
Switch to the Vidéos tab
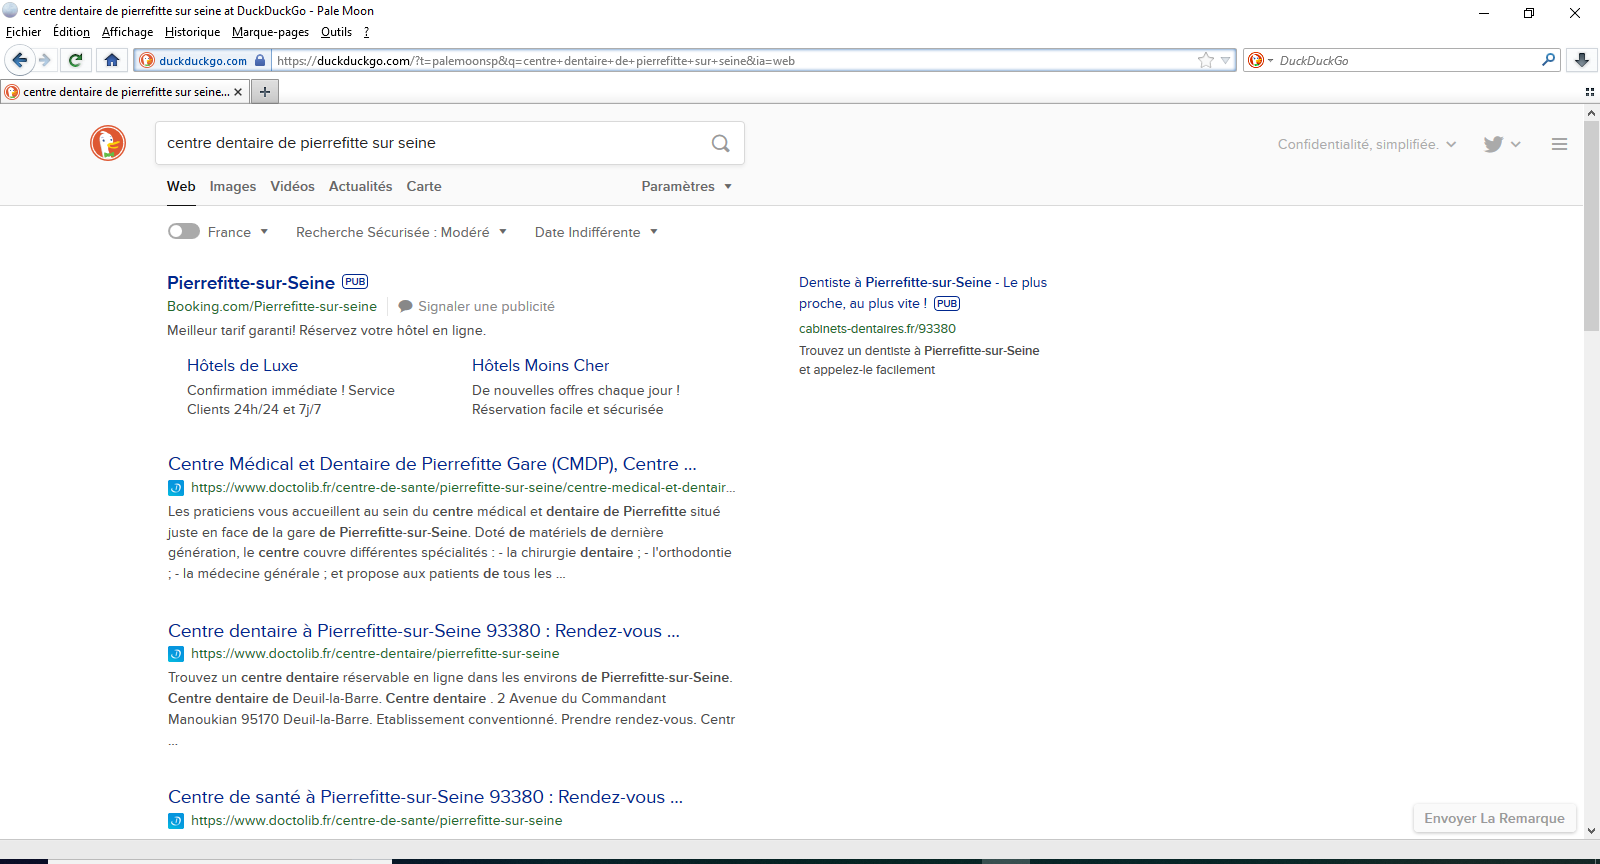[x=292, y=186]
